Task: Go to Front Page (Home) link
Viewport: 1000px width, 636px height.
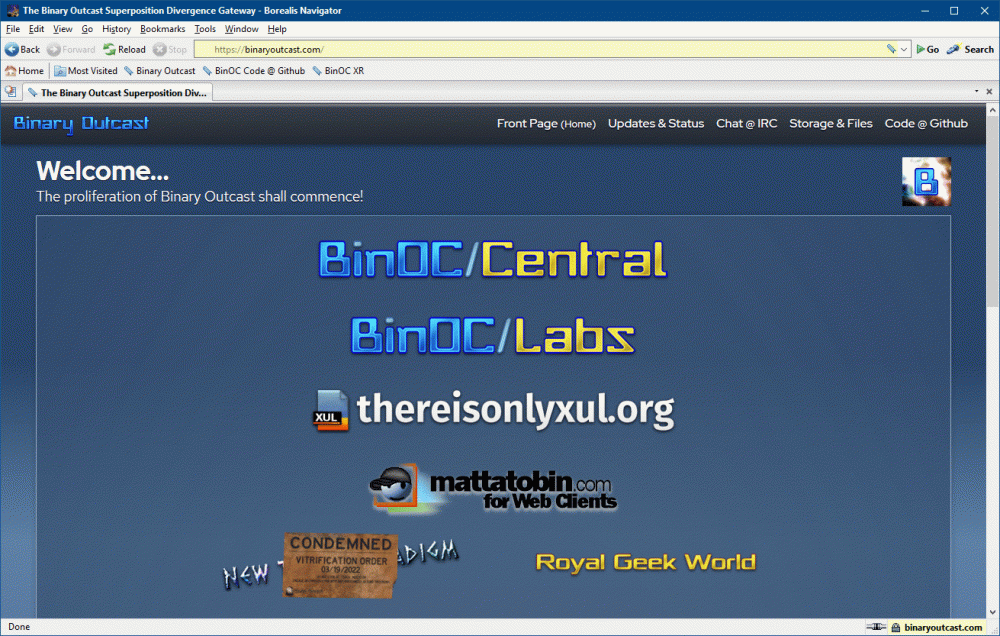Action: tap(546, 124)
